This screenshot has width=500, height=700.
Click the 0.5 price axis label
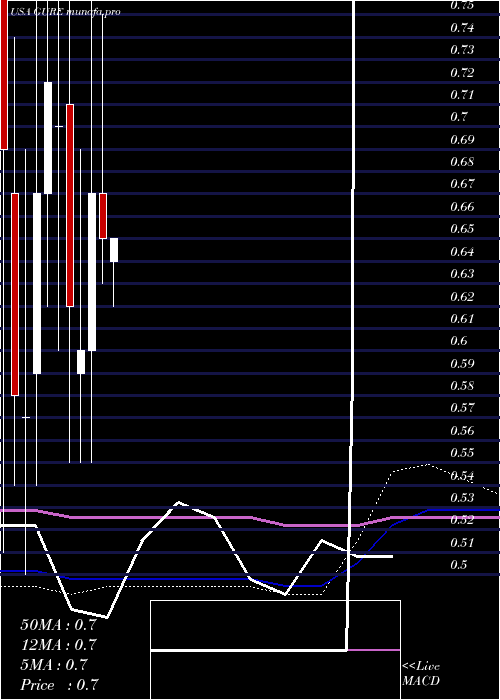459,565
